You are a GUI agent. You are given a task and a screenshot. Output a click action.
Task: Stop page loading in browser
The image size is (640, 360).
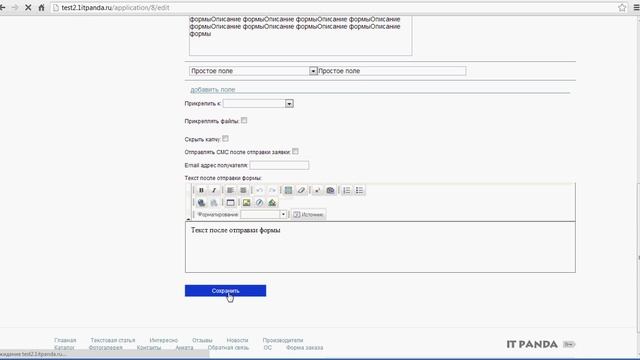point(28,8)
